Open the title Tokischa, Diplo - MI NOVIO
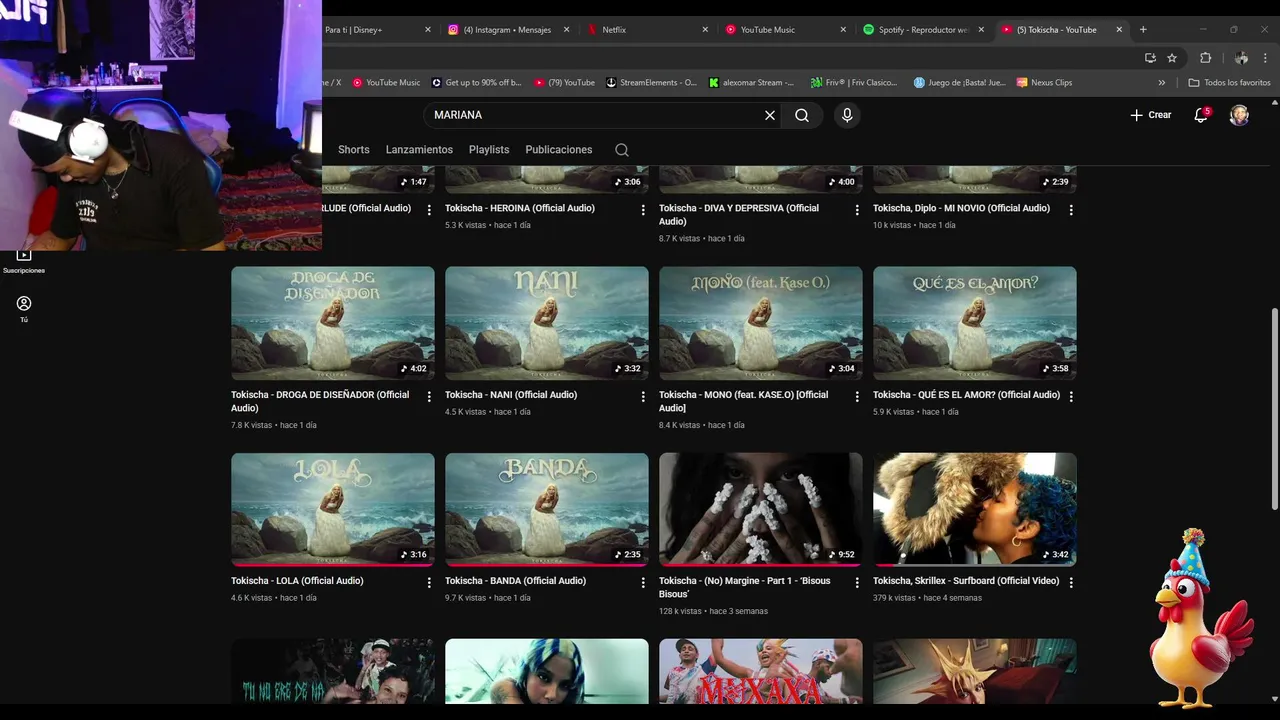1280x720 pixels. [961, 208]
